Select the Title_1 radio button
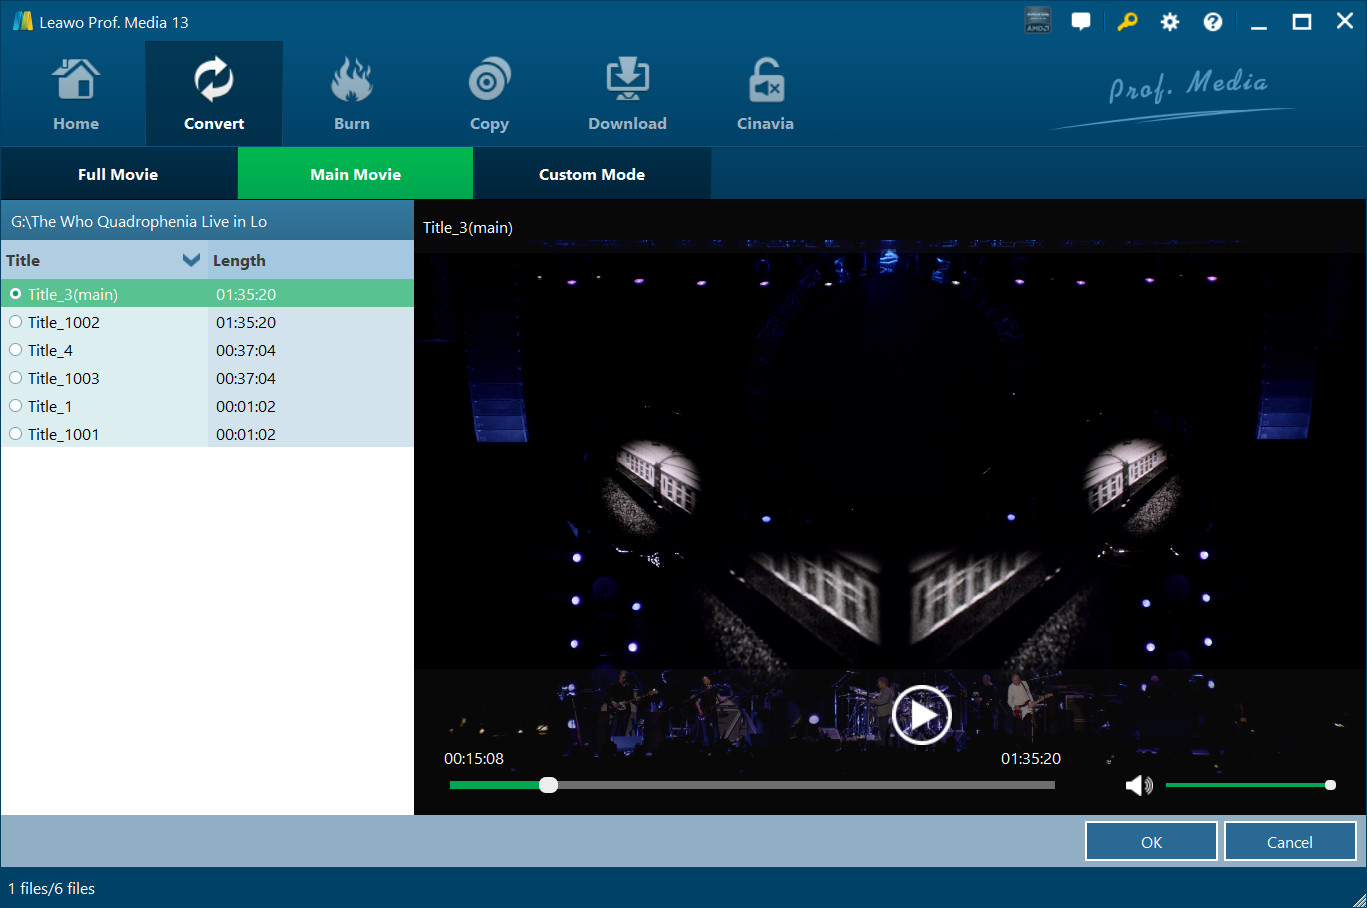 tap(15, 406)
